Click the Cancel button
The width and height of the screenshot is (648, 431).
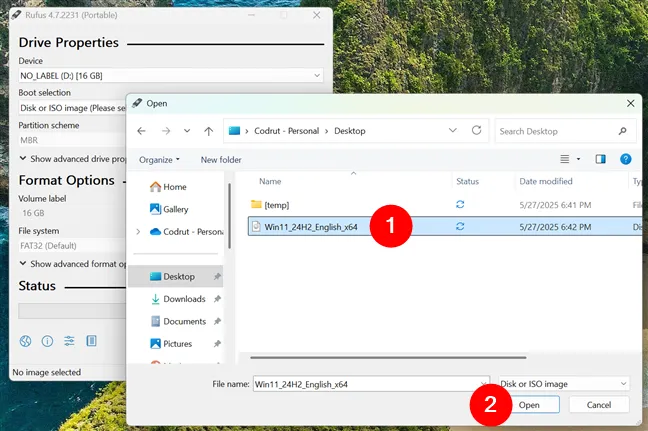[599, 405]
